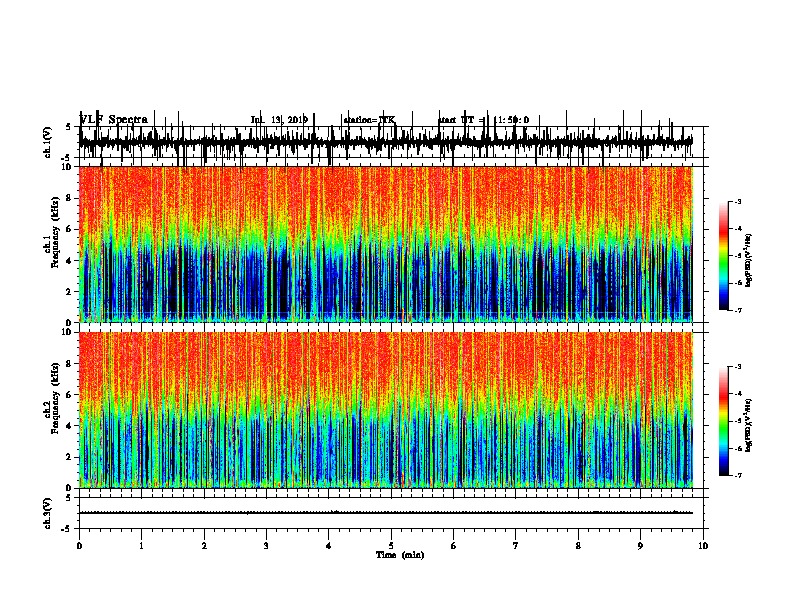Click the '2' kHz tick of ch.2 spectrogram

point(70,457)
